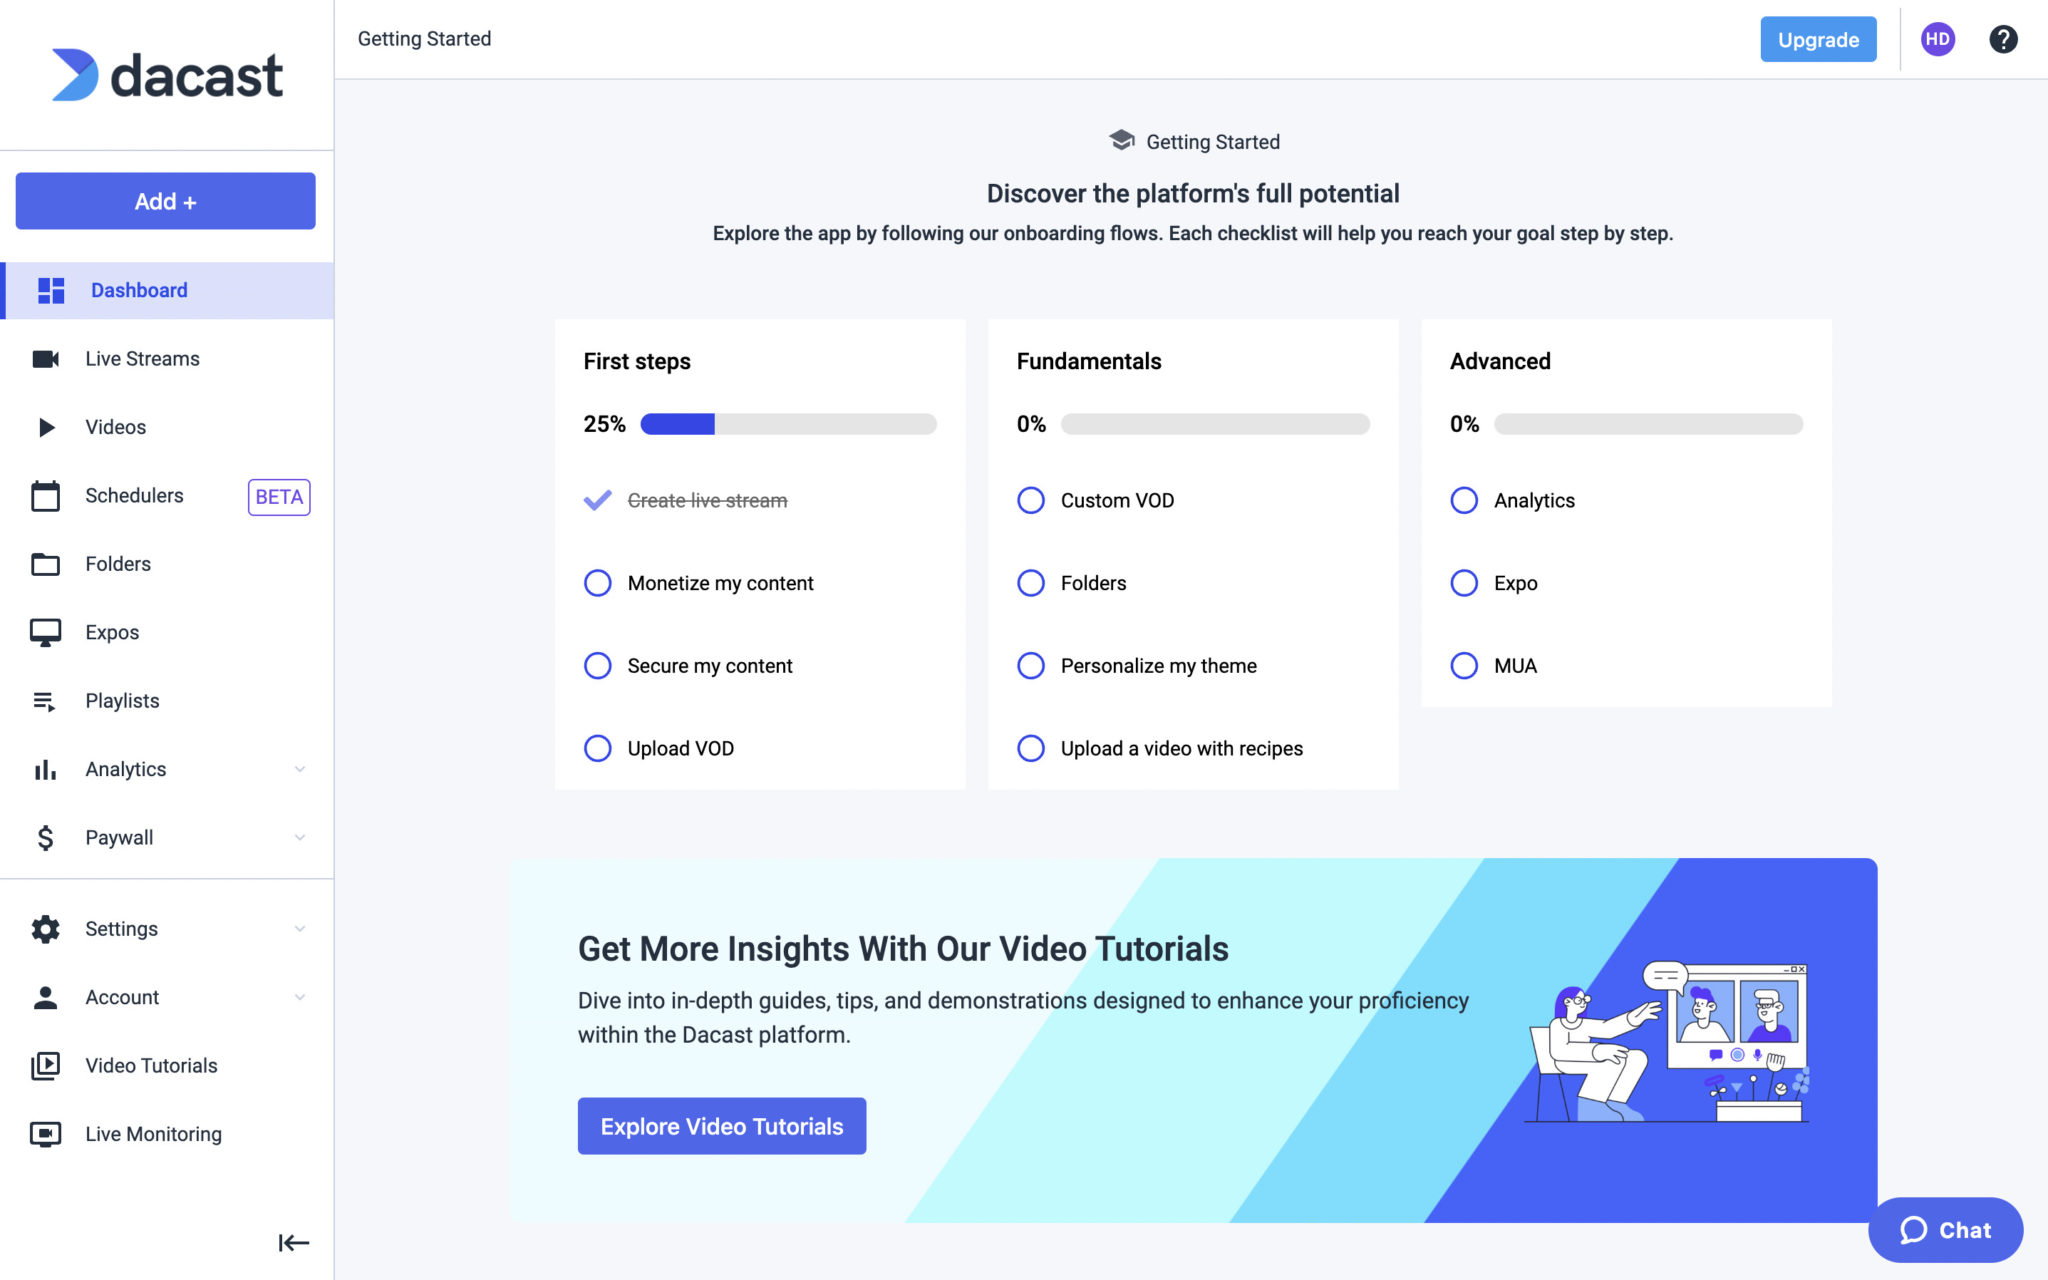Select the Fundamentals Folders circle
Screen dimensions: 2048x1280
[1031, 583]
